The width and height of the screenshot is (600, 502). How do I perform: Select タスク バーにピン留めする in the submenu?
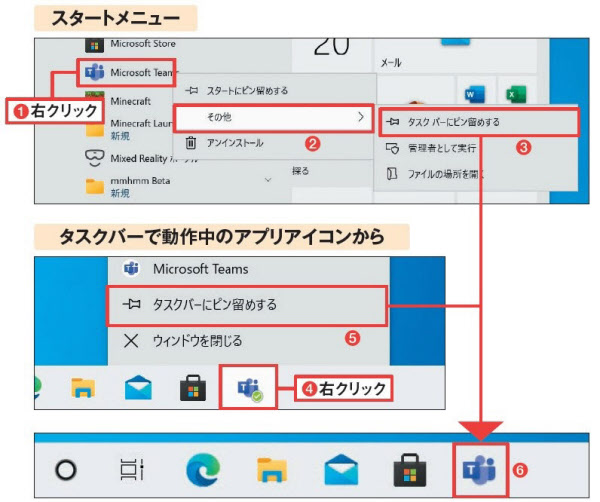coord(478,122)
